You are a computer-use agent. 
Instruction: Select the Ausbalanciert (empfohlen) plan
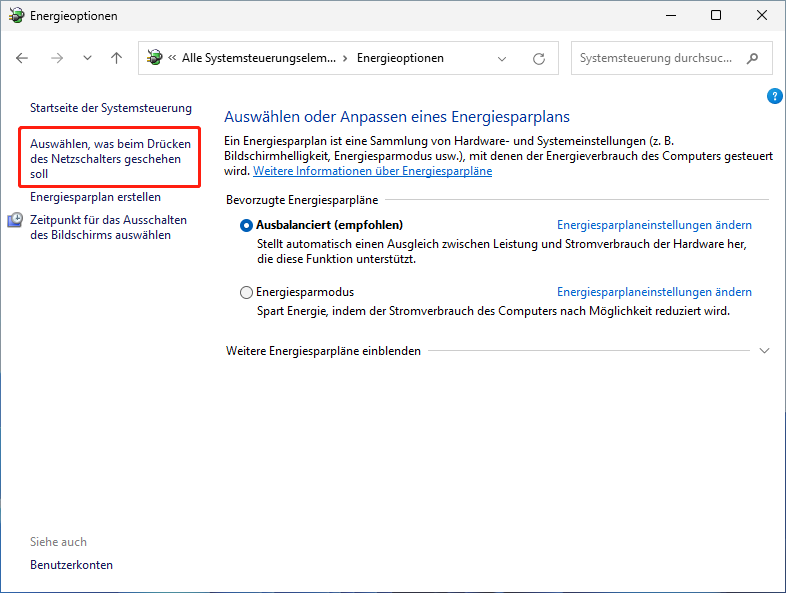[x=246, y=226]
